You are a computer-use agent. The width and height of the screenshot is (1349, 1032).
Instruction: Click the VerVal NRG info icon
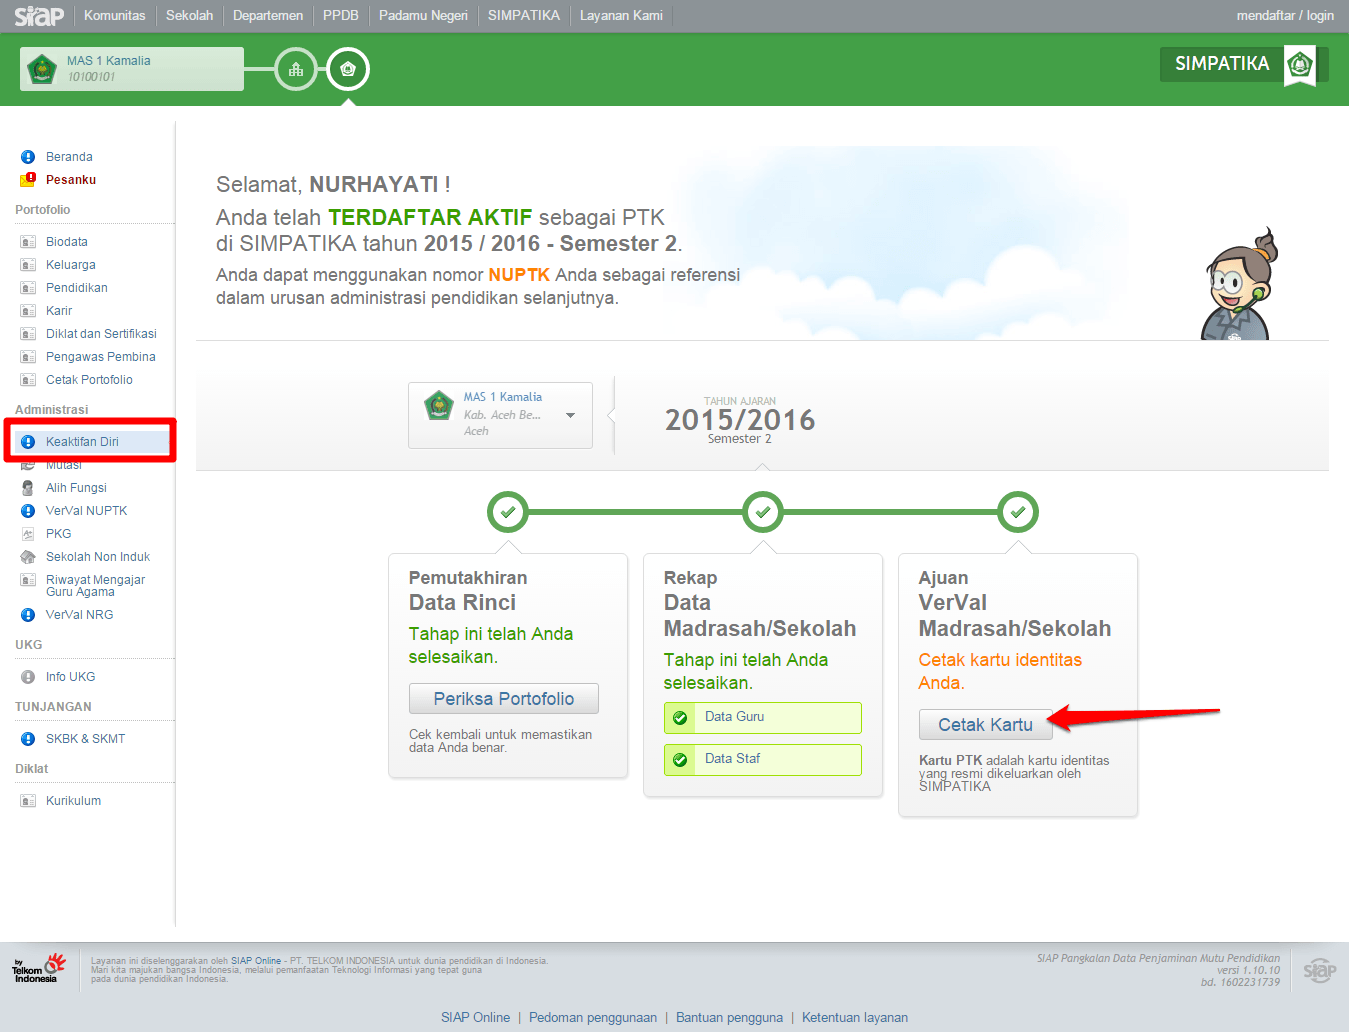(28, 615)
